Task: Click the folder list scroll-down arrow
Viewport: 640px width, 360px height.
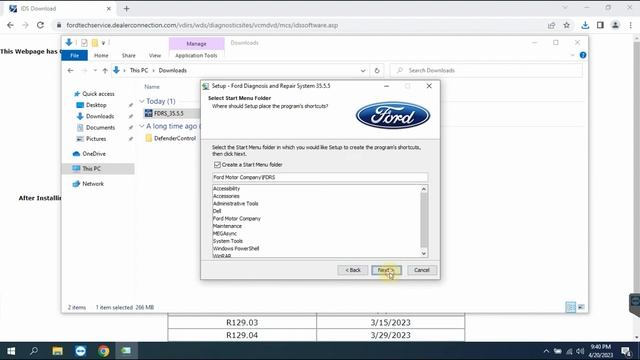Action: click(x=424, y=253)
